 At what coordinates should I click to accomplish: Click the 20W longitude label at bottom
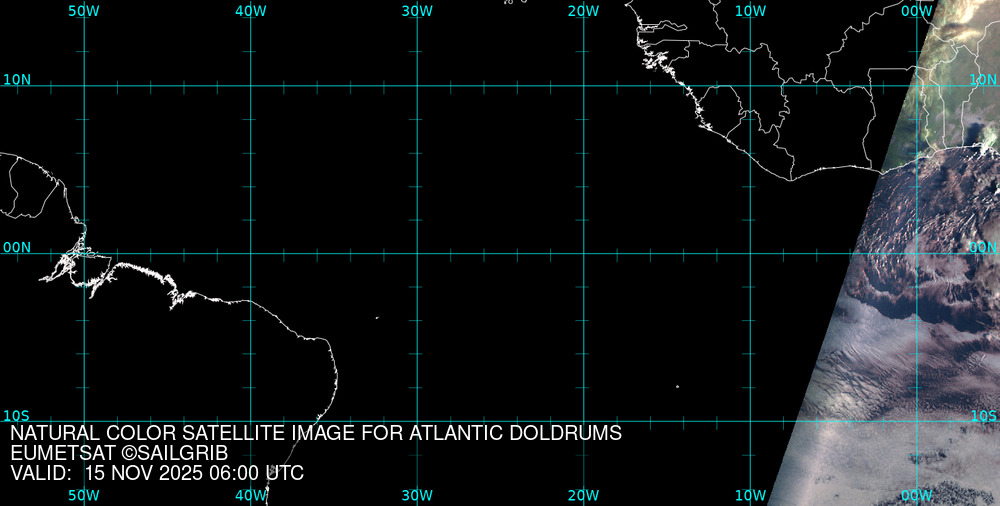583,495
